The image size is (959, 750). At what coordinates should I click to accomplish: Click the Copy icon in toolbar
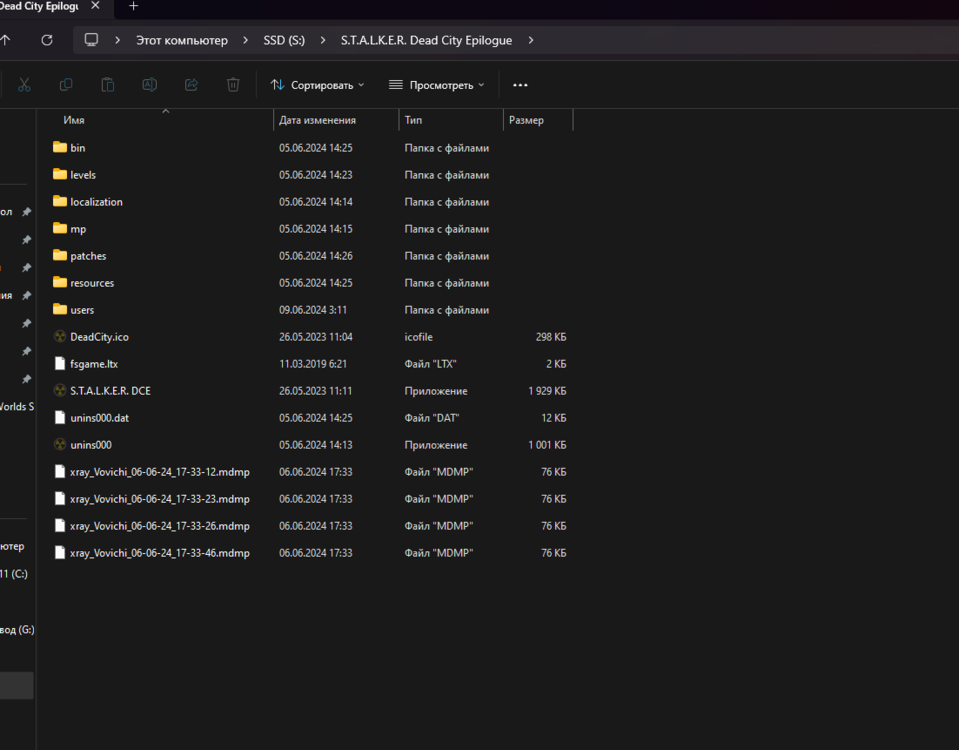pos(66,85)
